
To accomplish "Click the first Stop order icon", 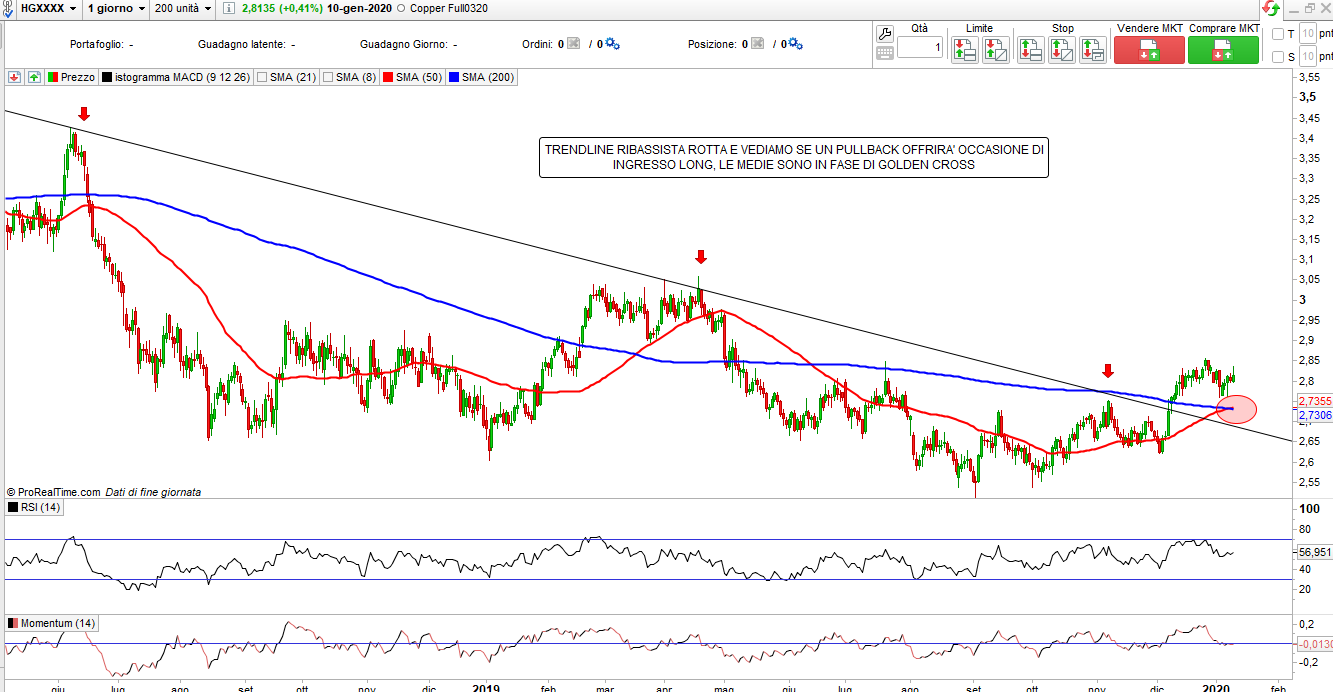I will (1030, 49).
